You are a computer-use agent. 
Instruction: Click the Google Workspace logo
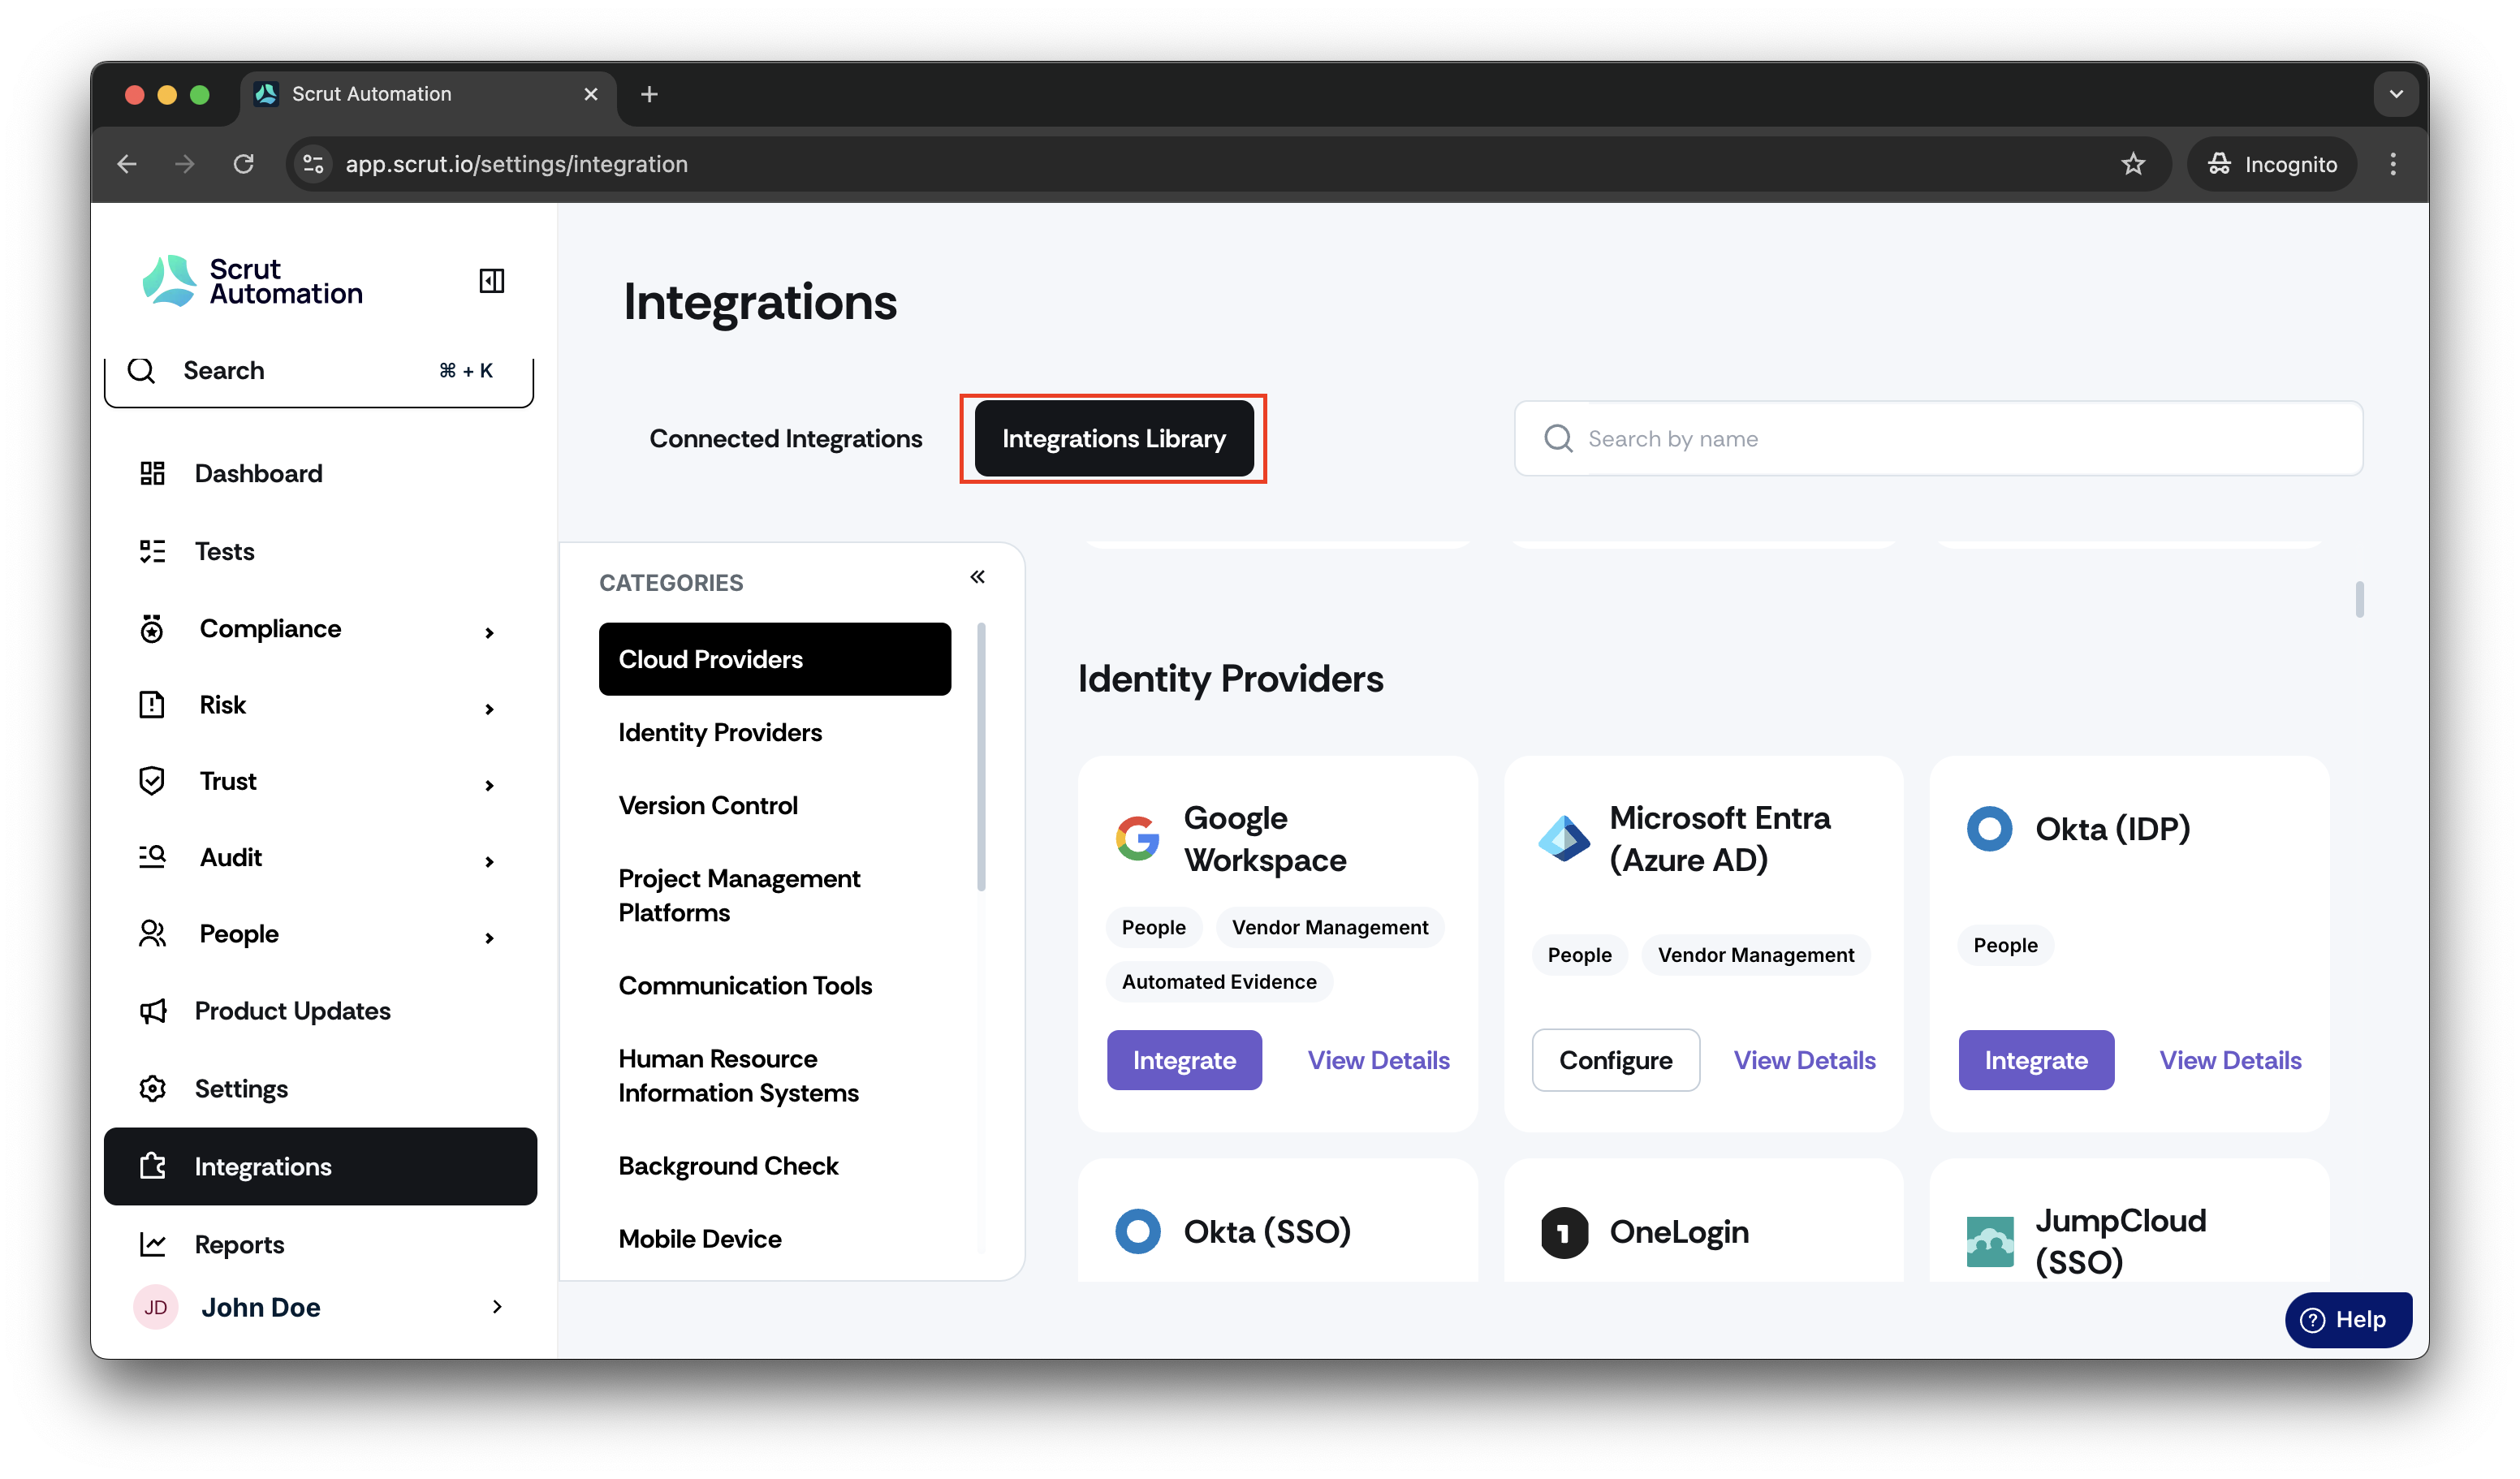click(1137, 838)
